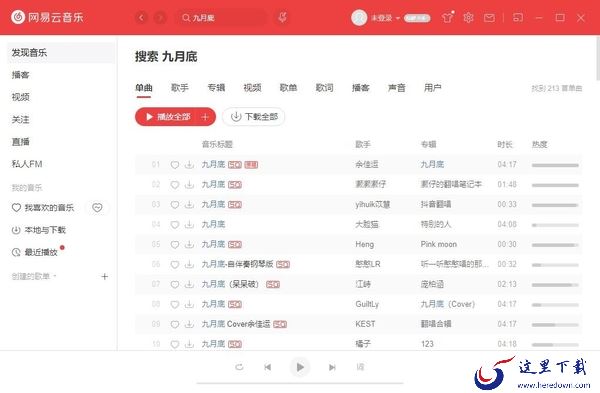Click the loop mode playback icon
The width and height of the screenshot is (600, 393).
(239, 367)
